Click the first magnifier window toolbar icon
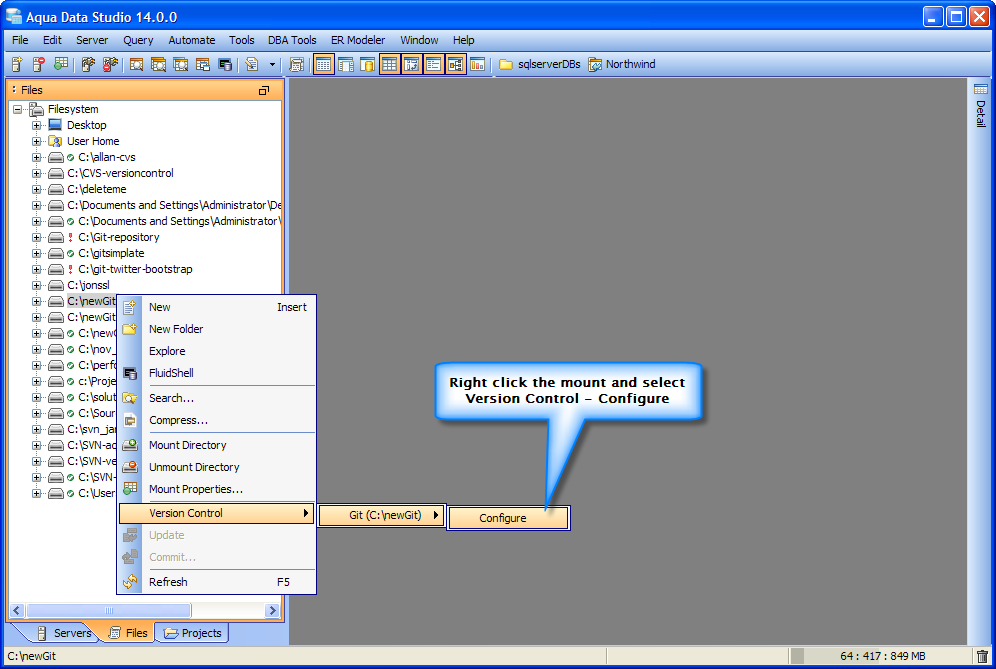Screen dimensions: 996x669 click(x=136, y=64)
